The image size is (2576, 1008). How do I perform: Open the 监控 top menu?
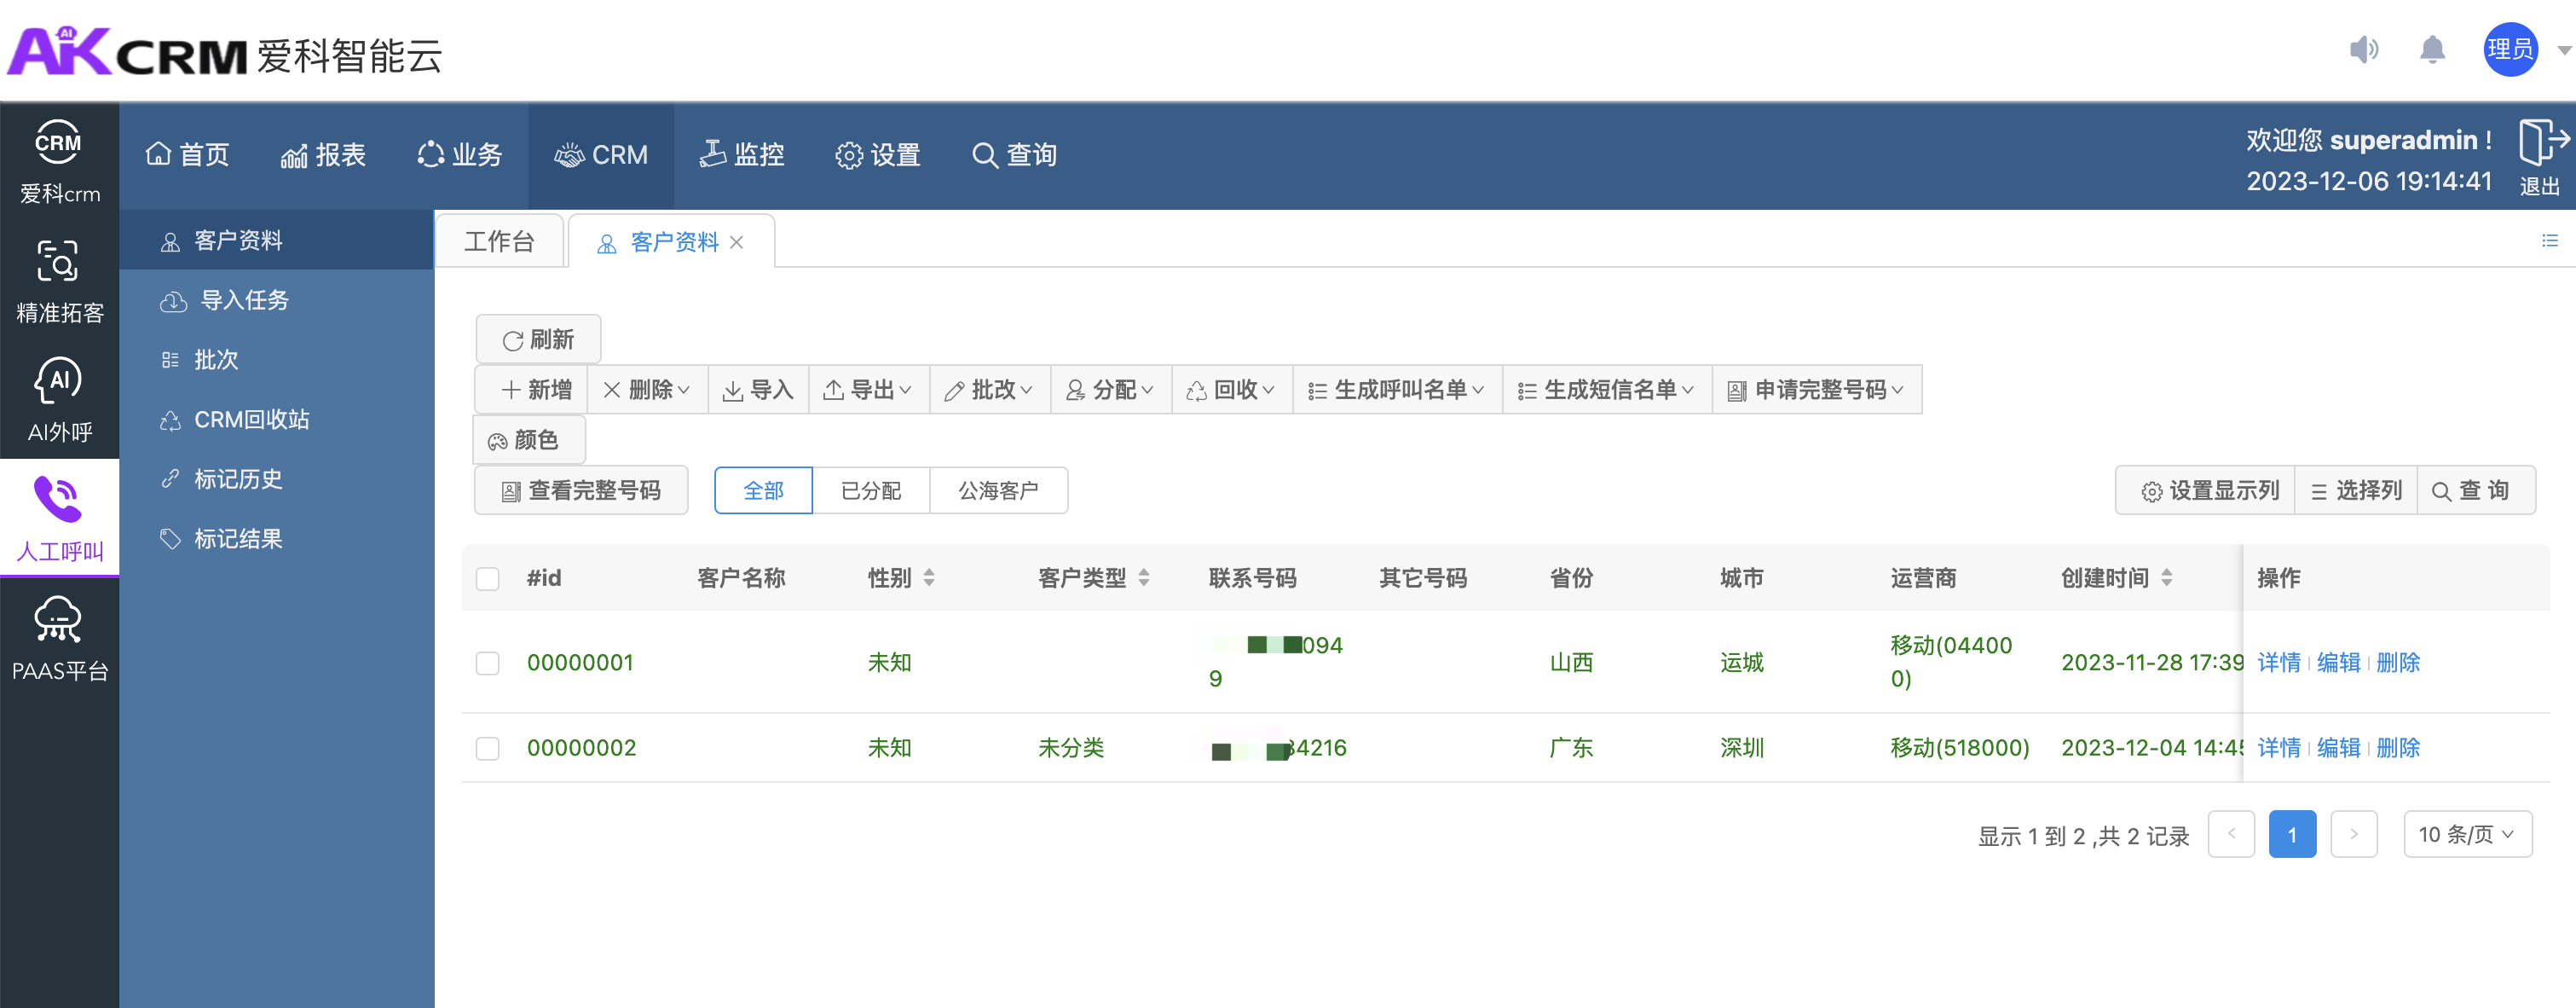[x=742, y=155]
